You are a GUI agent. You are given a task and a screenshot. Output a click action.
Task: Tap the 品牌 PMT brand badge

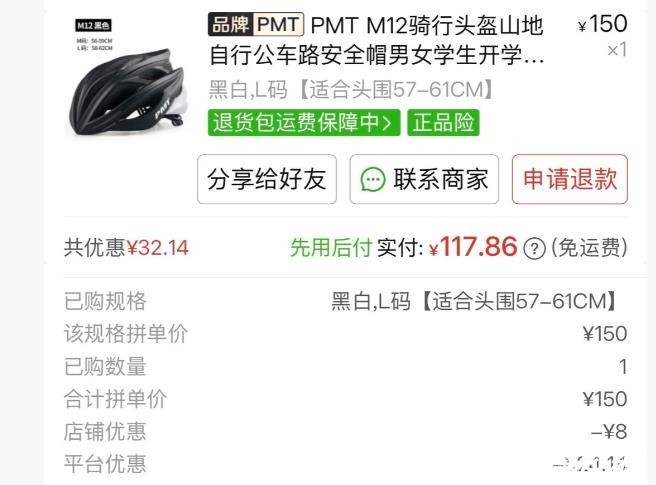pos(256,24)
